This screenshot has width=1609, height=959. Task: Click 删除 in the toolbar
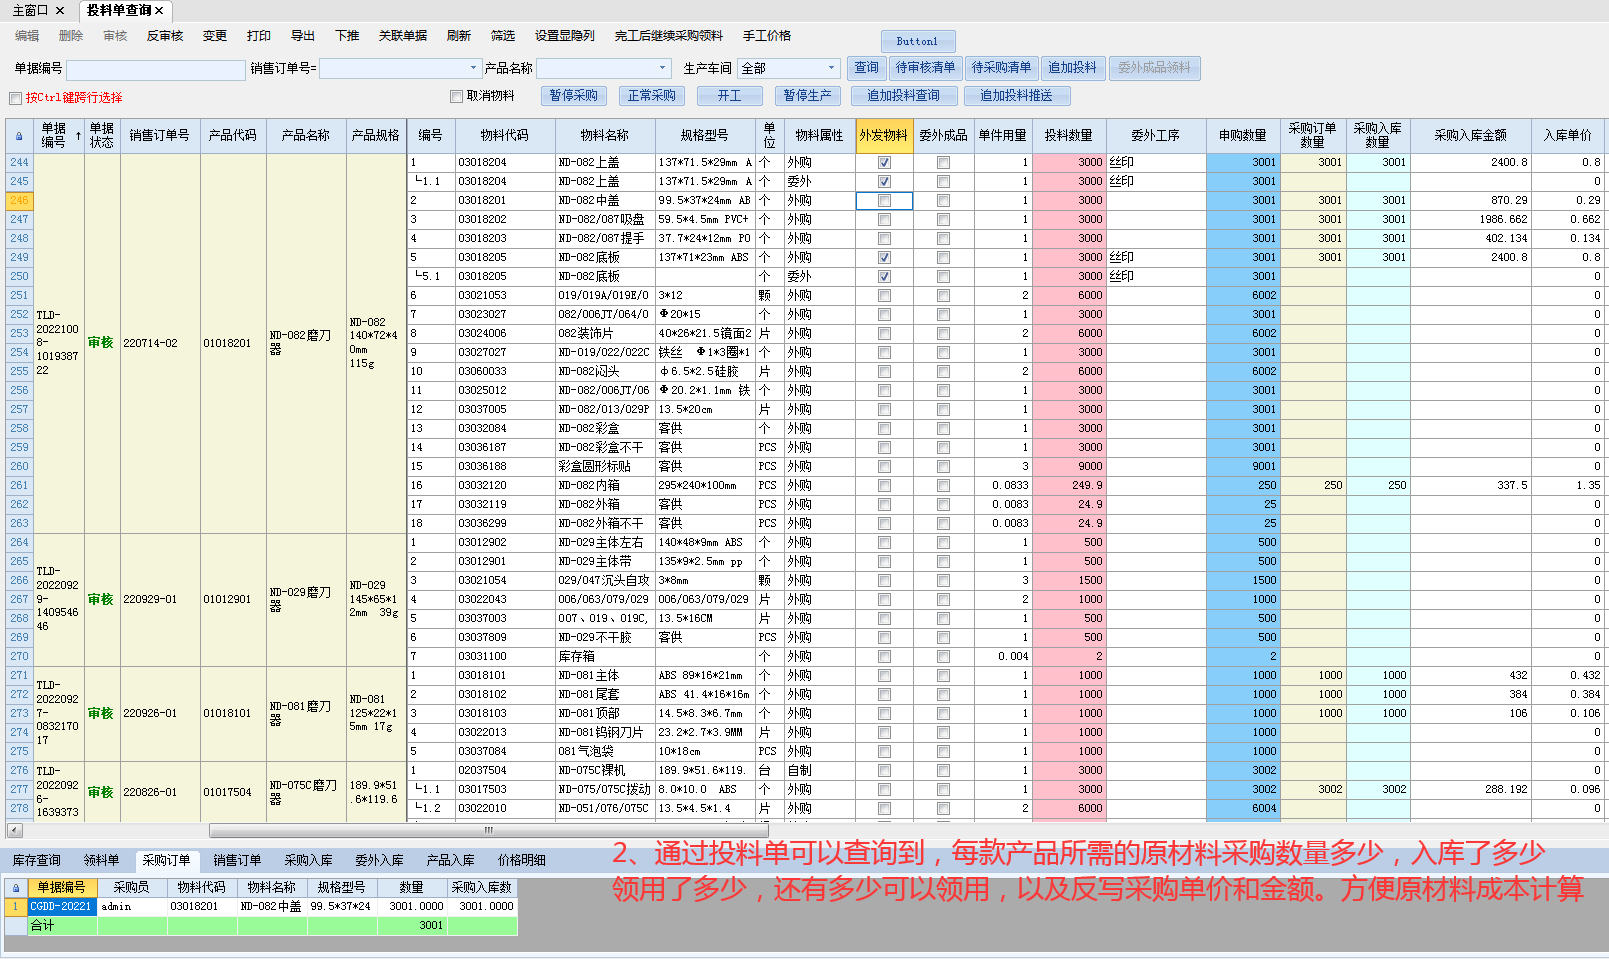[x=71, y=36]
